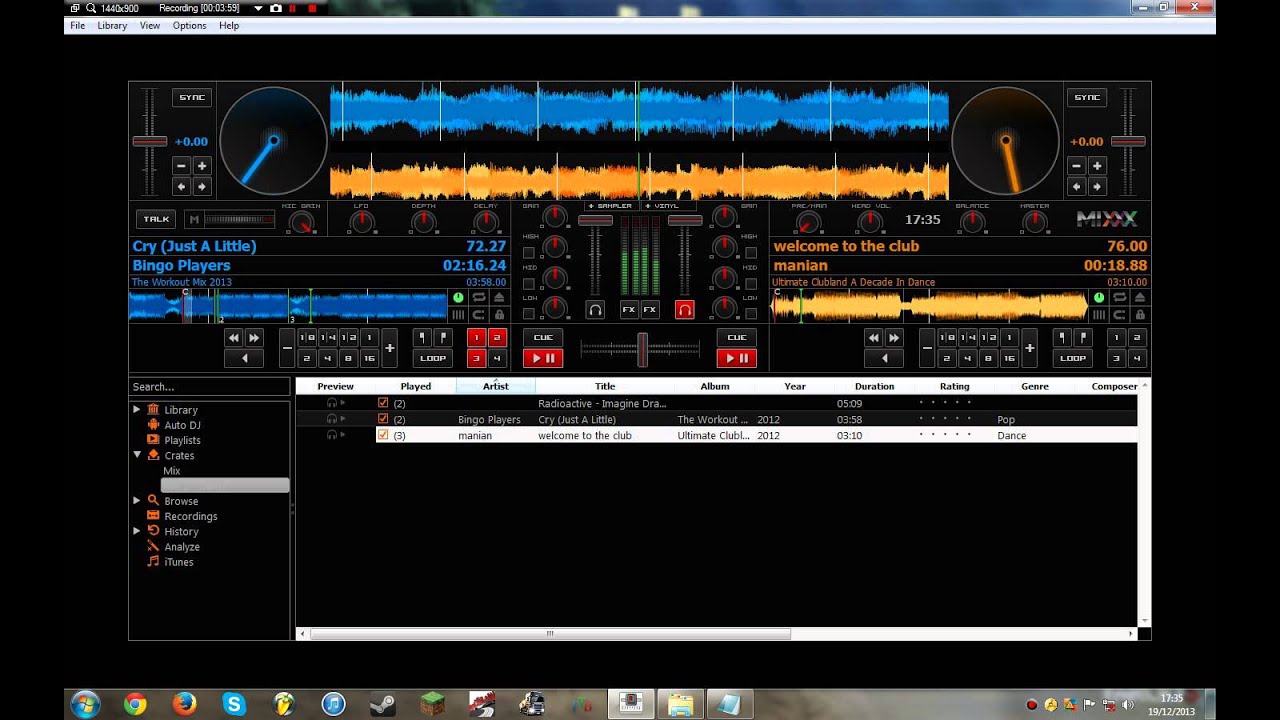Viewport: 1280px width, 720px height.
Task: Nudge left deck pitch up with plus
Action: 201,166
